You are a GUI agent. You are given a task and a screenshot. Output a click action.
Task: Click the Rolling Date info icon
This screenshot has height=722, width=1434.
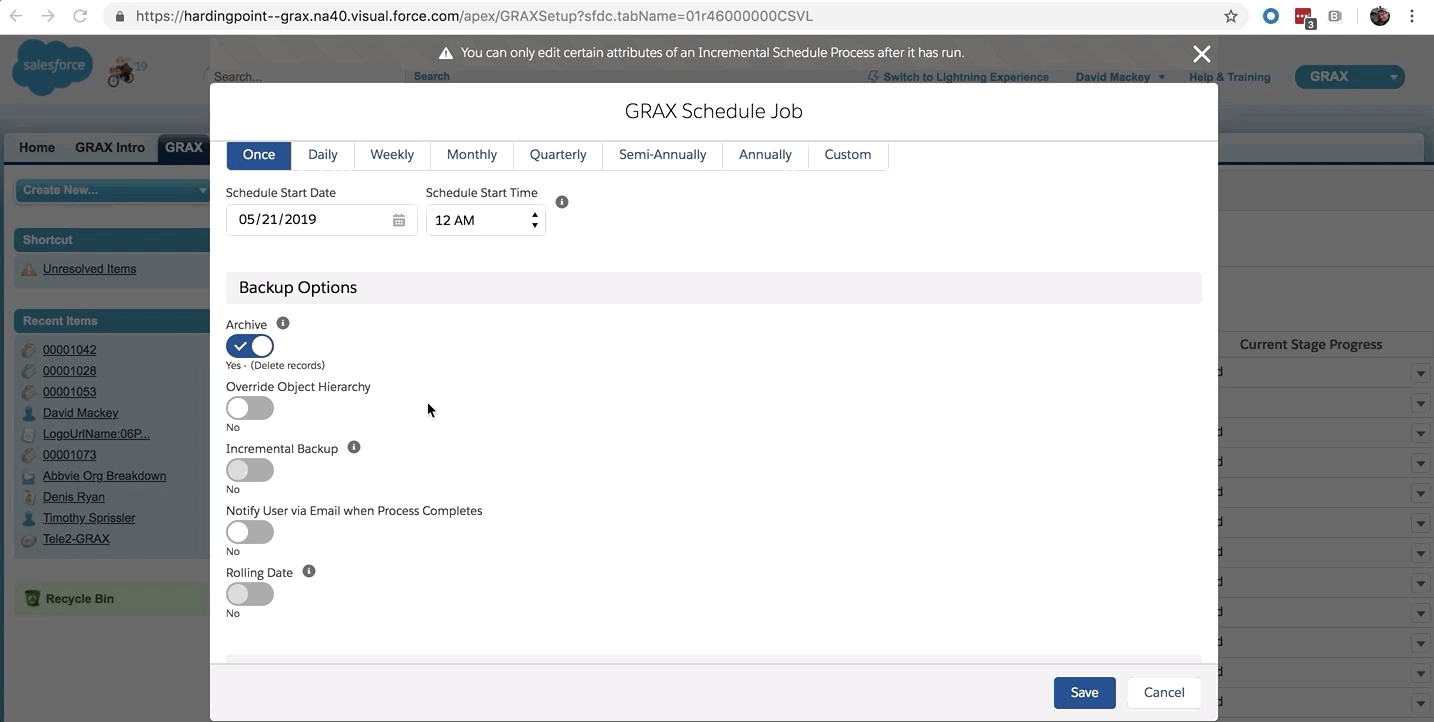pyautogui.click(x=309, y=571)
